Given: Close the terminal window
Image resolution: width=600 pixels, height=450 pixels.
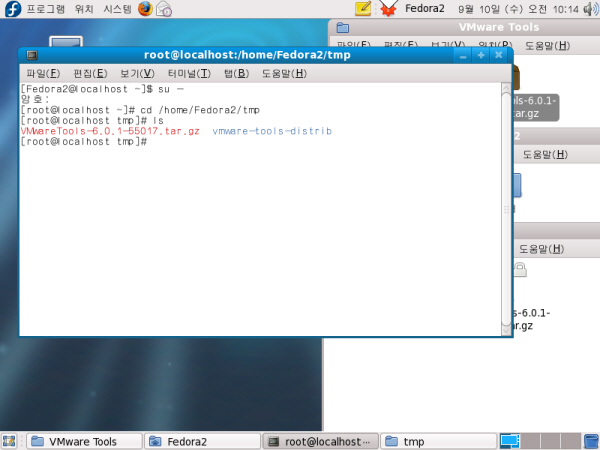Looking at the screenshot, I should pyautogui.click(x=499, y=56).
